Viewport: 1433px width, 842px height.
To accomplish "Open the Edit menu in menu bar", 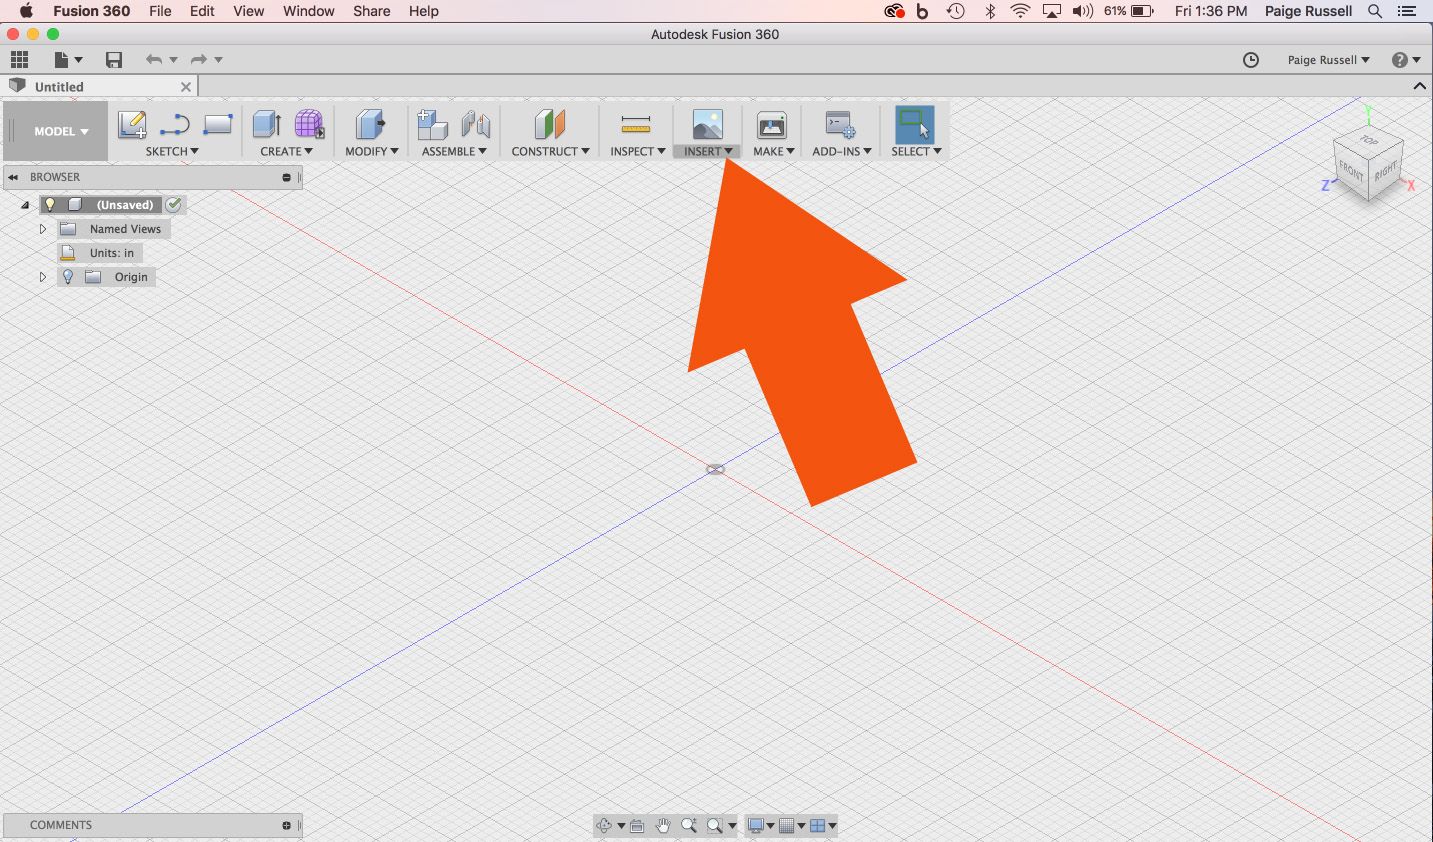I will pos(202,11).
